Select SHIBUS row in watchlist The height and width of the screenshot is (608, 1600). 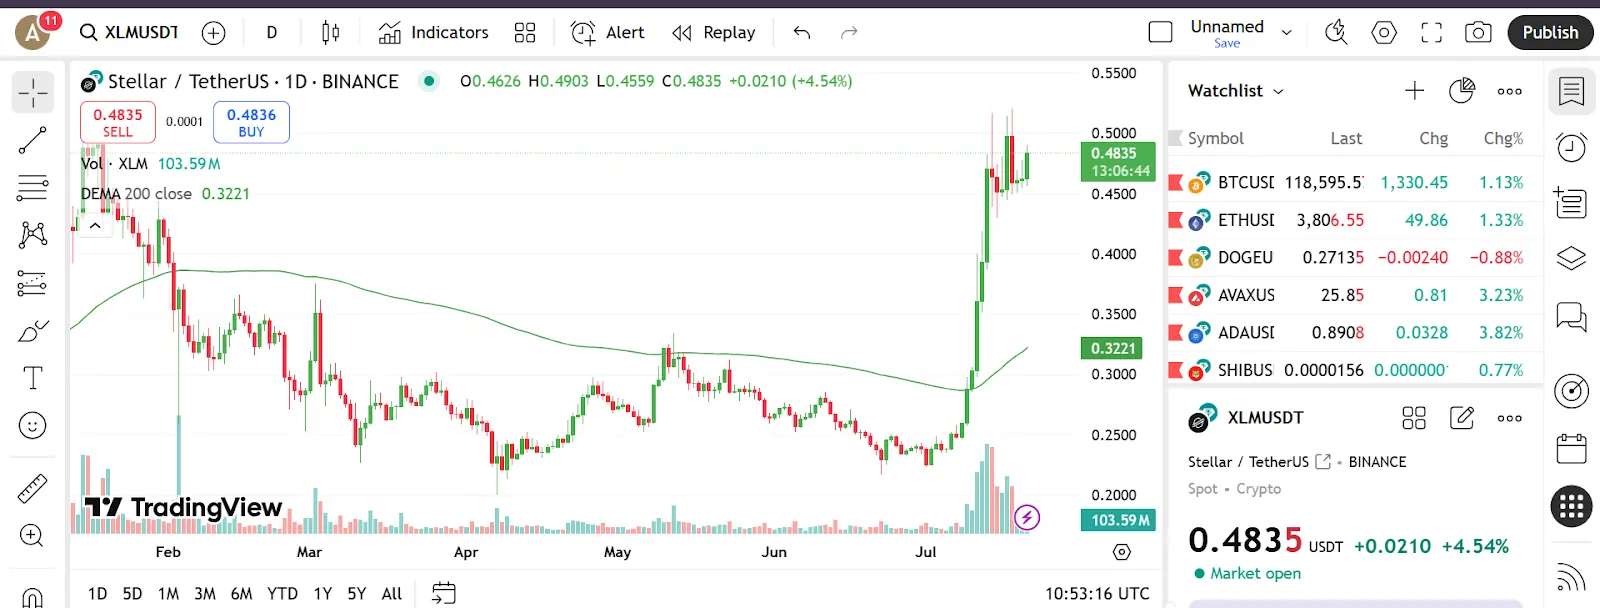1355,370
